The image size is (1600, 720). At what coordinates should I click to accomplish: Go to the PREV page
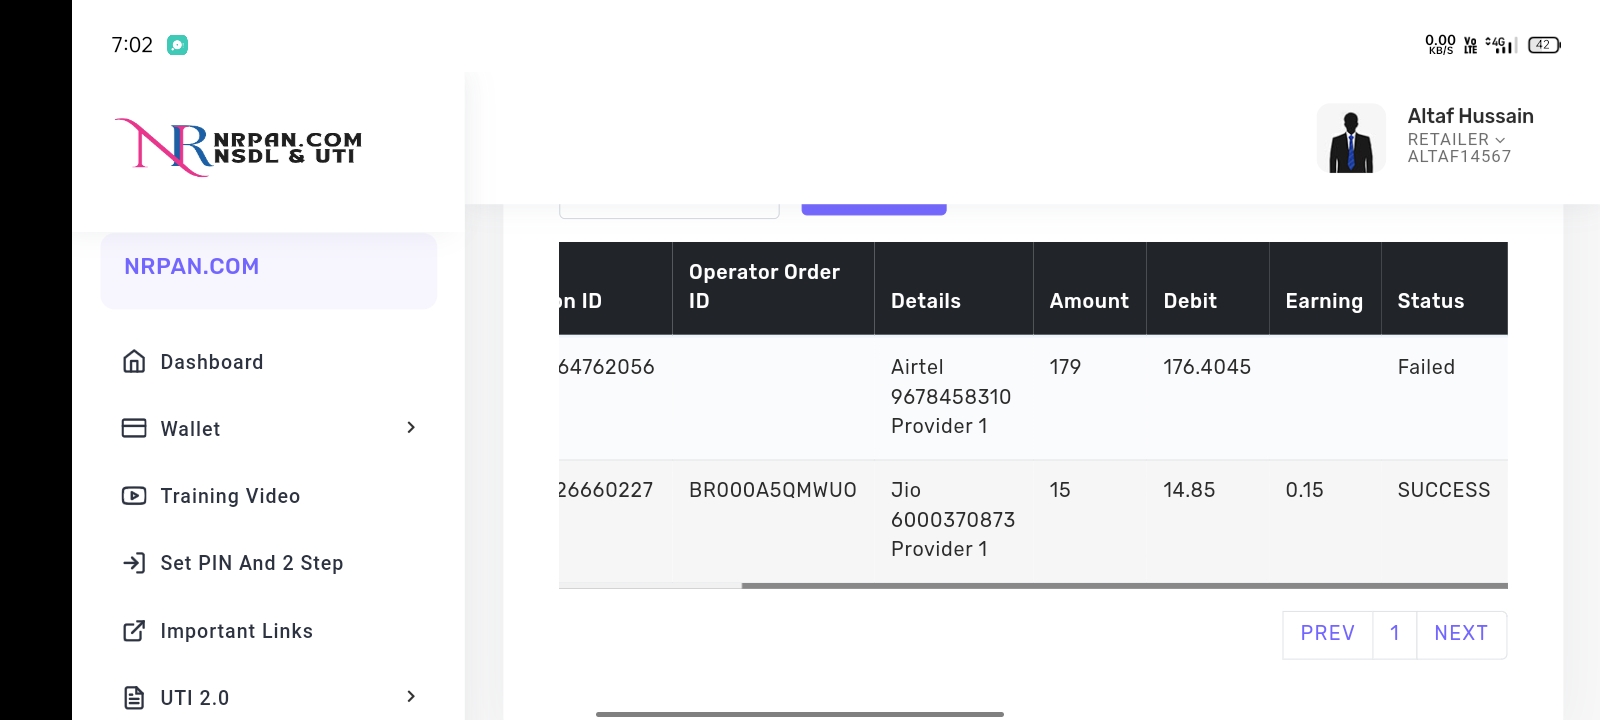pos(1327,634)
